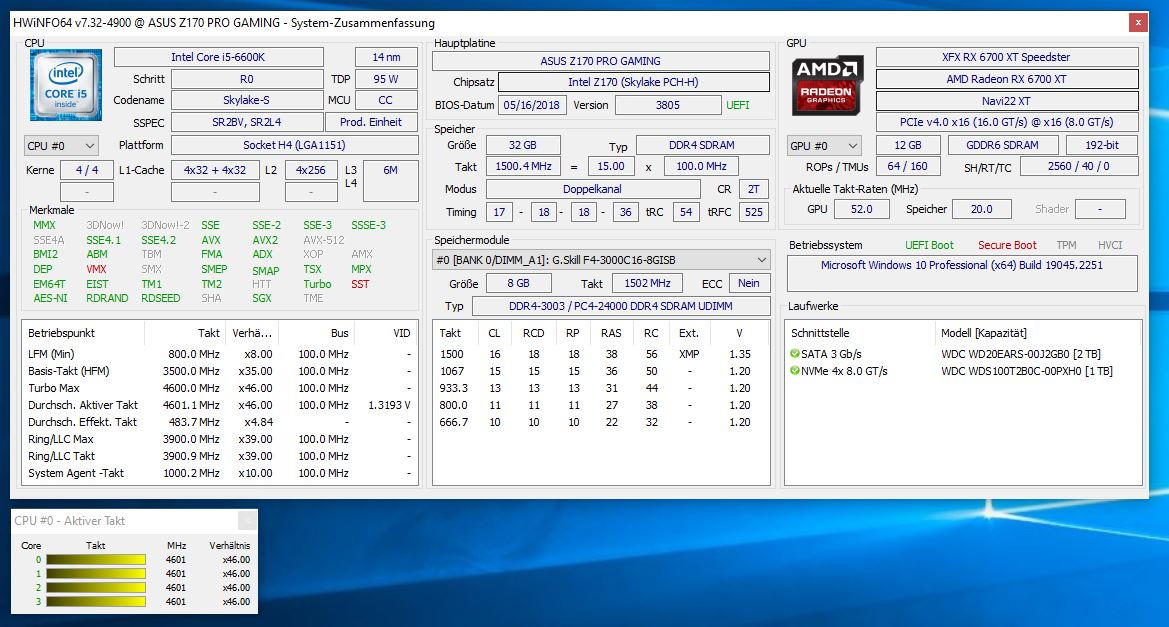
Task: Click the ECC Nein field in Speichermodule
Action: pyautogui.click(x=748, y=283)
